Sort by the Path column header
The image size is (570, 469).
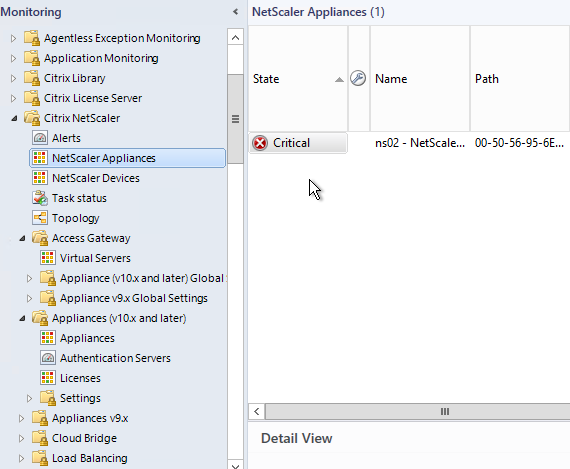[520, 79]
